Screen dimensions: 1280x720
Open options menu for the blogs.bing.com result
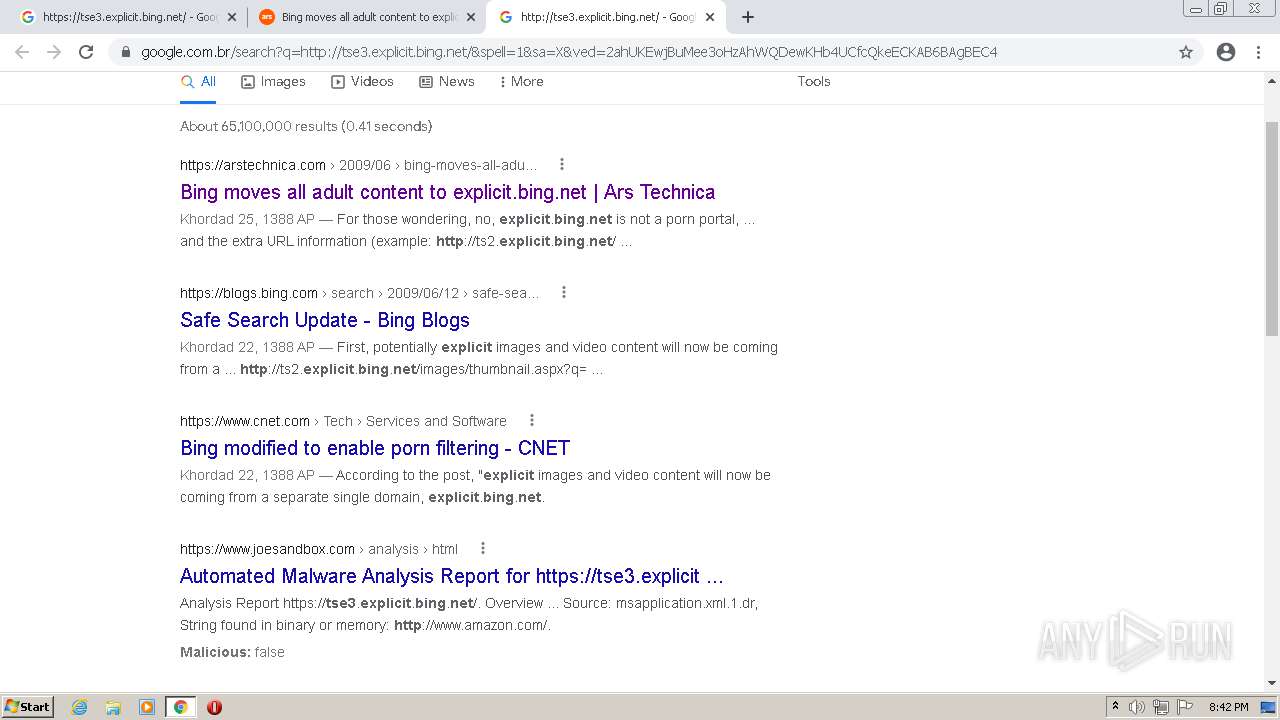click(x=564, y=292)
